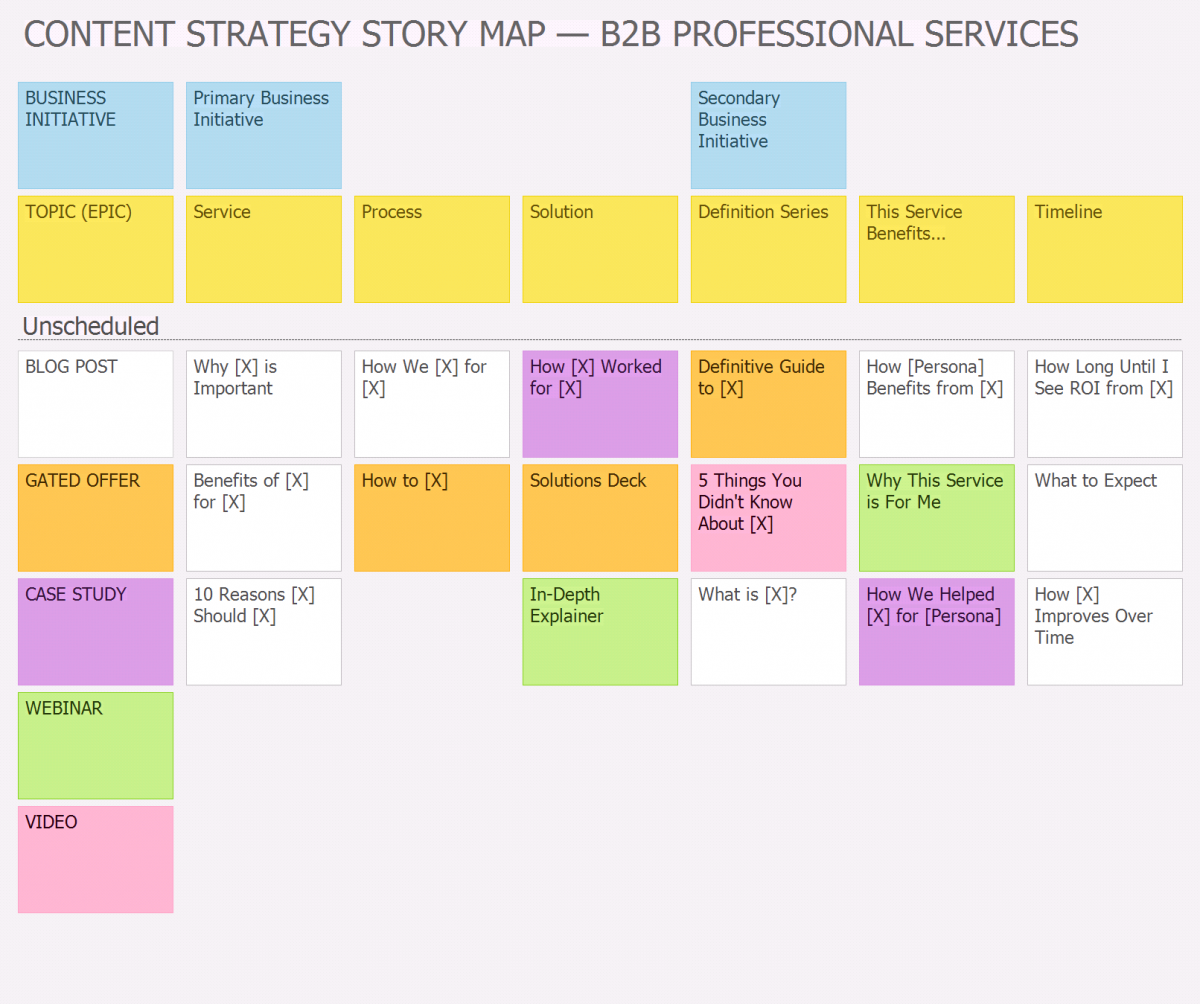
Task: Click the "How We Helped [X] for [Persona]" card
Action: (x=936, y=632)
